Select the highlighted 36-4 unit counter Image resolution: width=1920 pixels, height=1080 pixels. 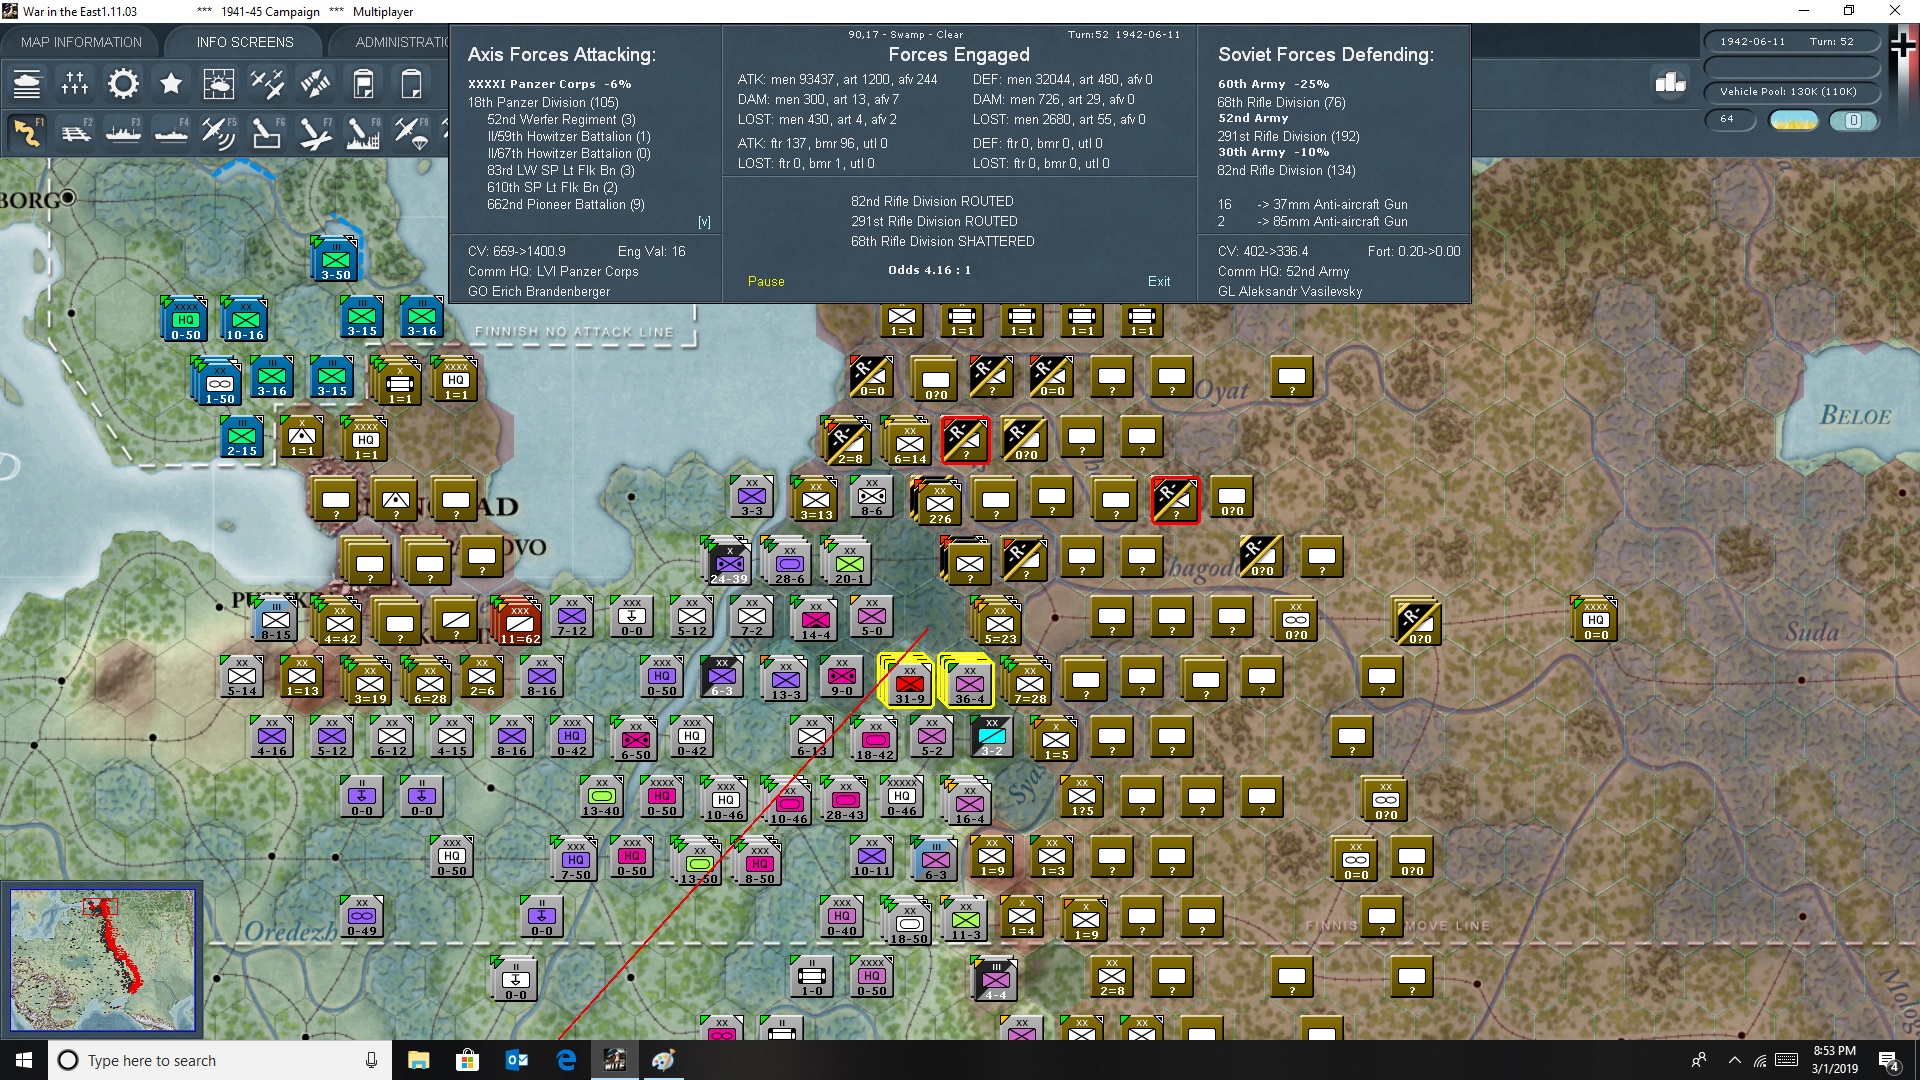click(x=969, y=682)
